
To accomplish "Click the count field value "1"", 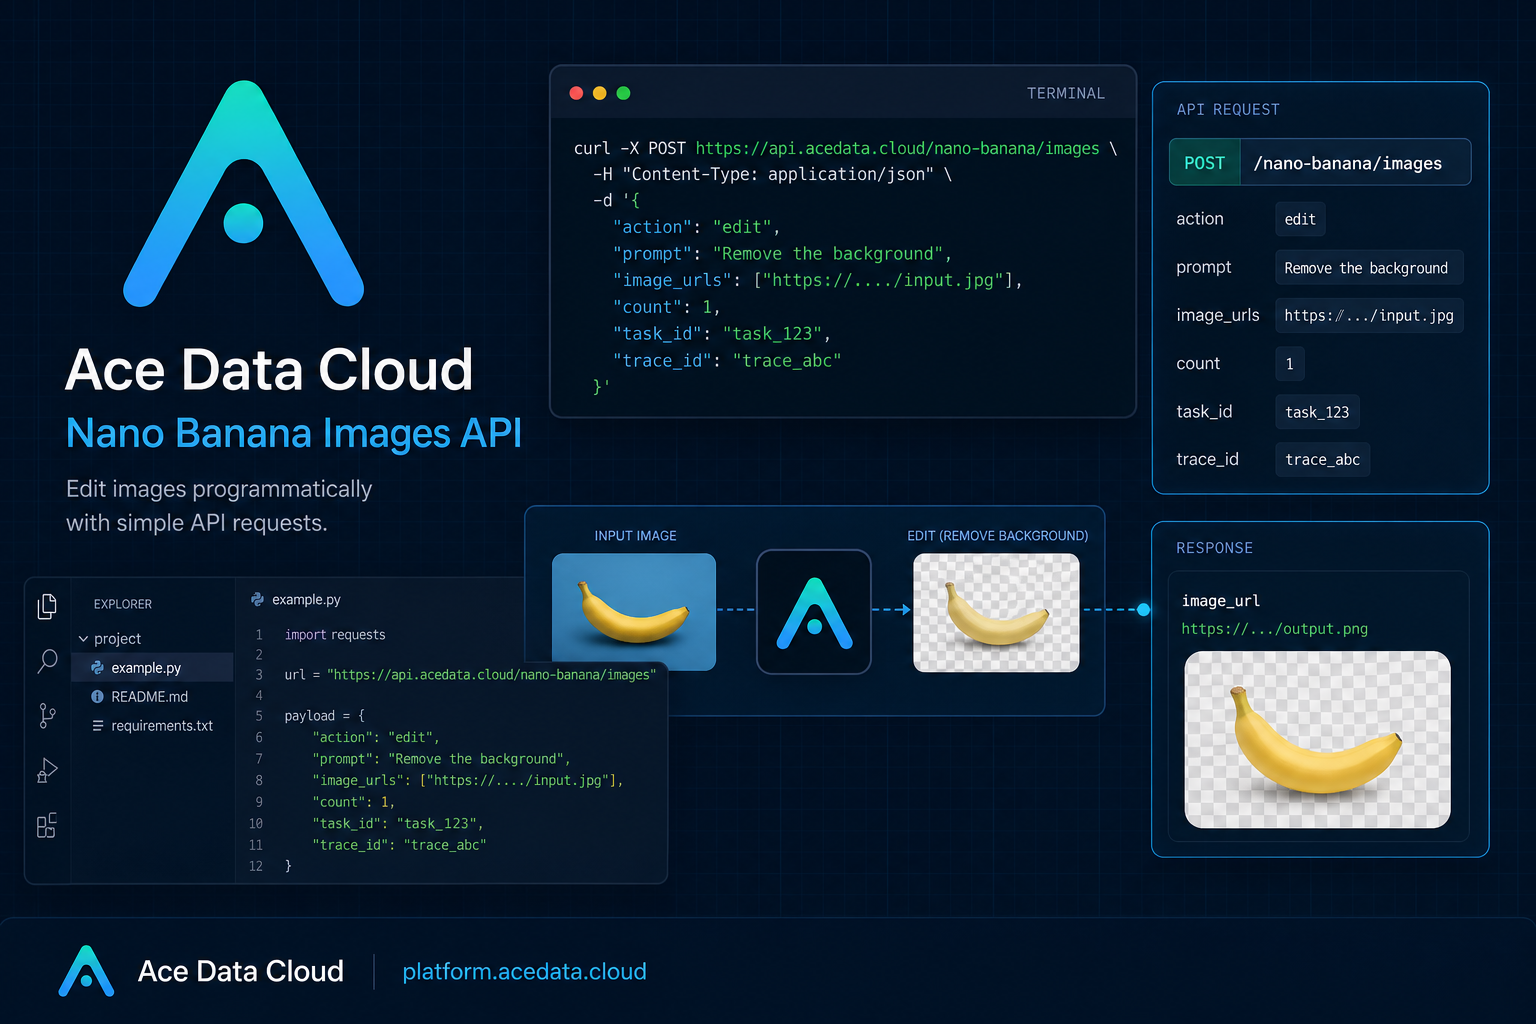I will pos(1290,364).
